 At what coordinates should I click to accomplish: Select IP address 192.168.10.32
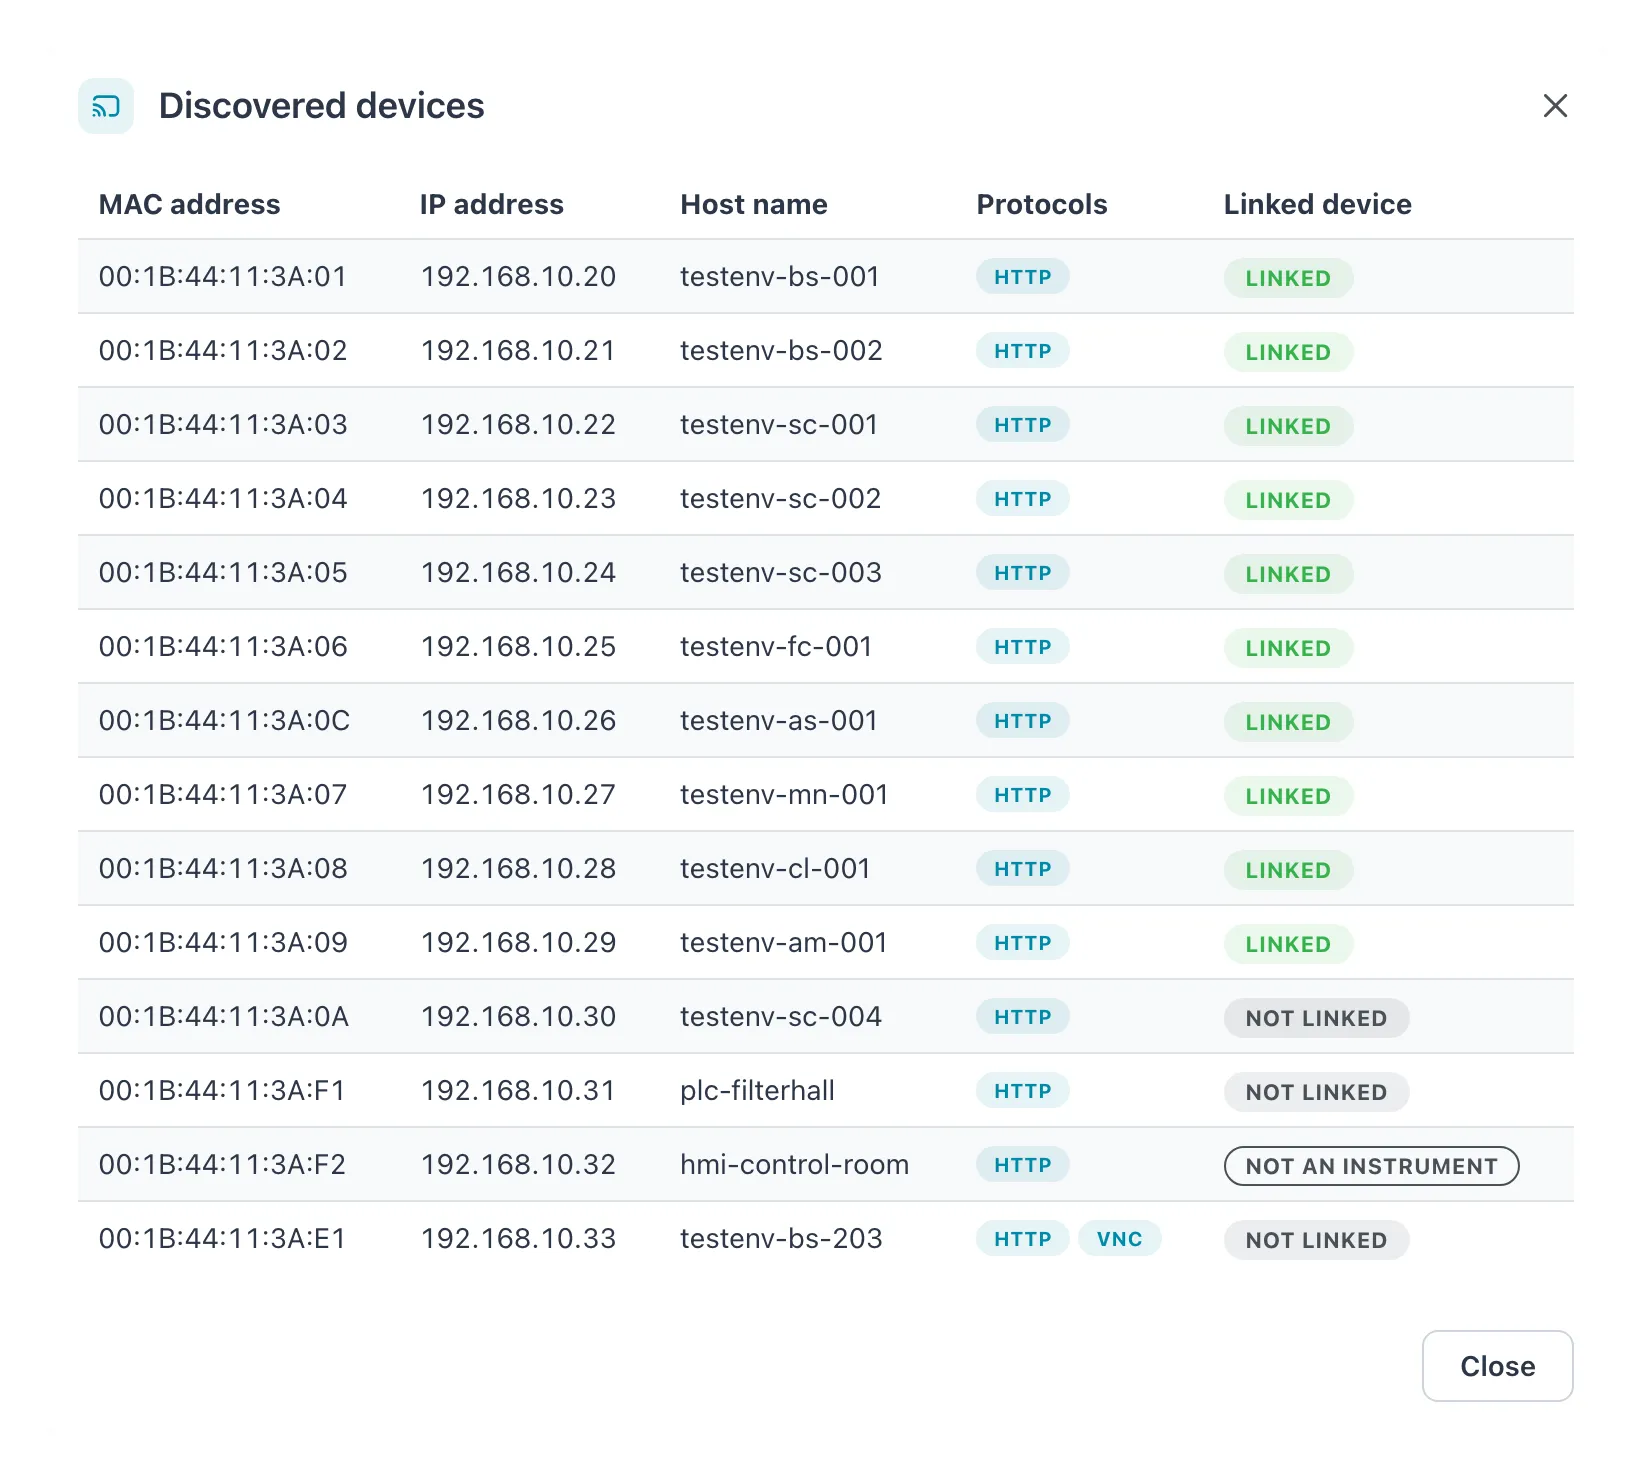518,1164
